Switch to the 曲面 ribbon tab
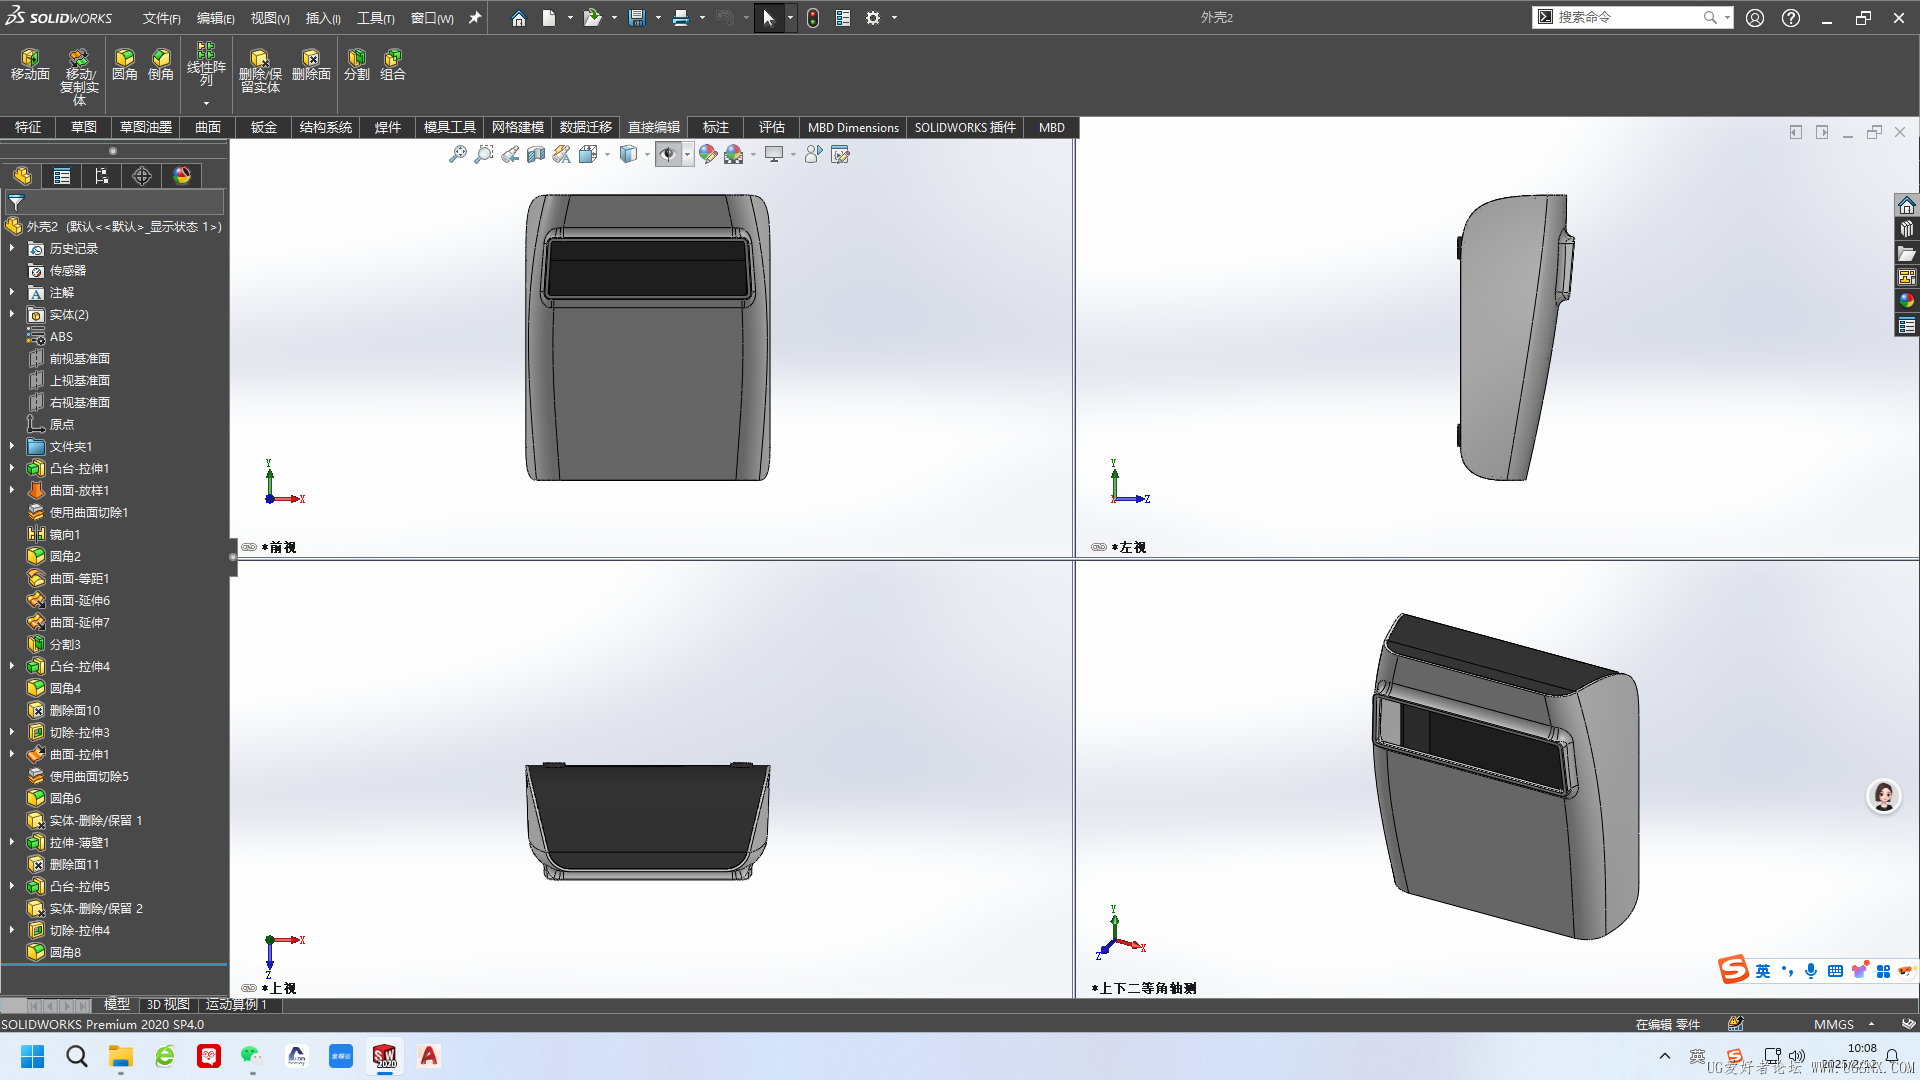The height and width of the screenshot is (1080, 1920). point(208,127)
